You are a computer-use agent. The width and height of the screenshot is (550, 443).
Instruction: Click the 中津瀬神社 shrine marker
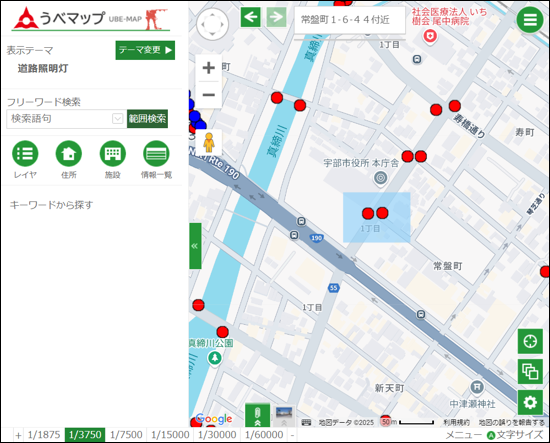coord(476,387)
